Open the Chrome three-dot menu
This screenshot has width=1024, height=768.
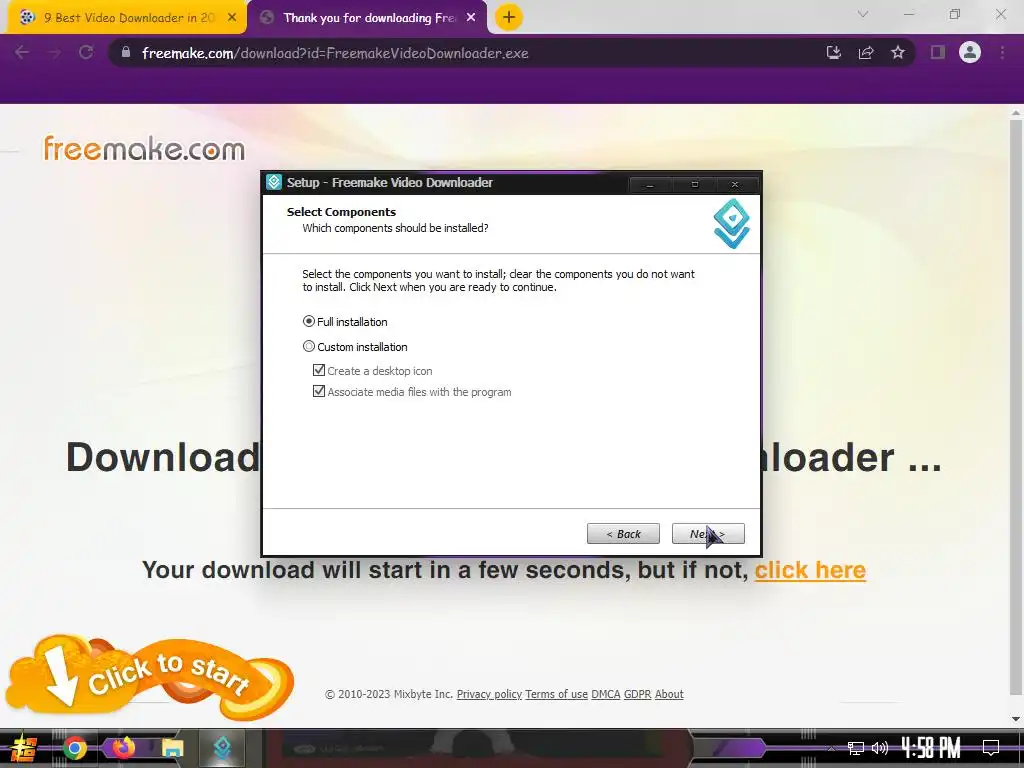point(1002,52)
